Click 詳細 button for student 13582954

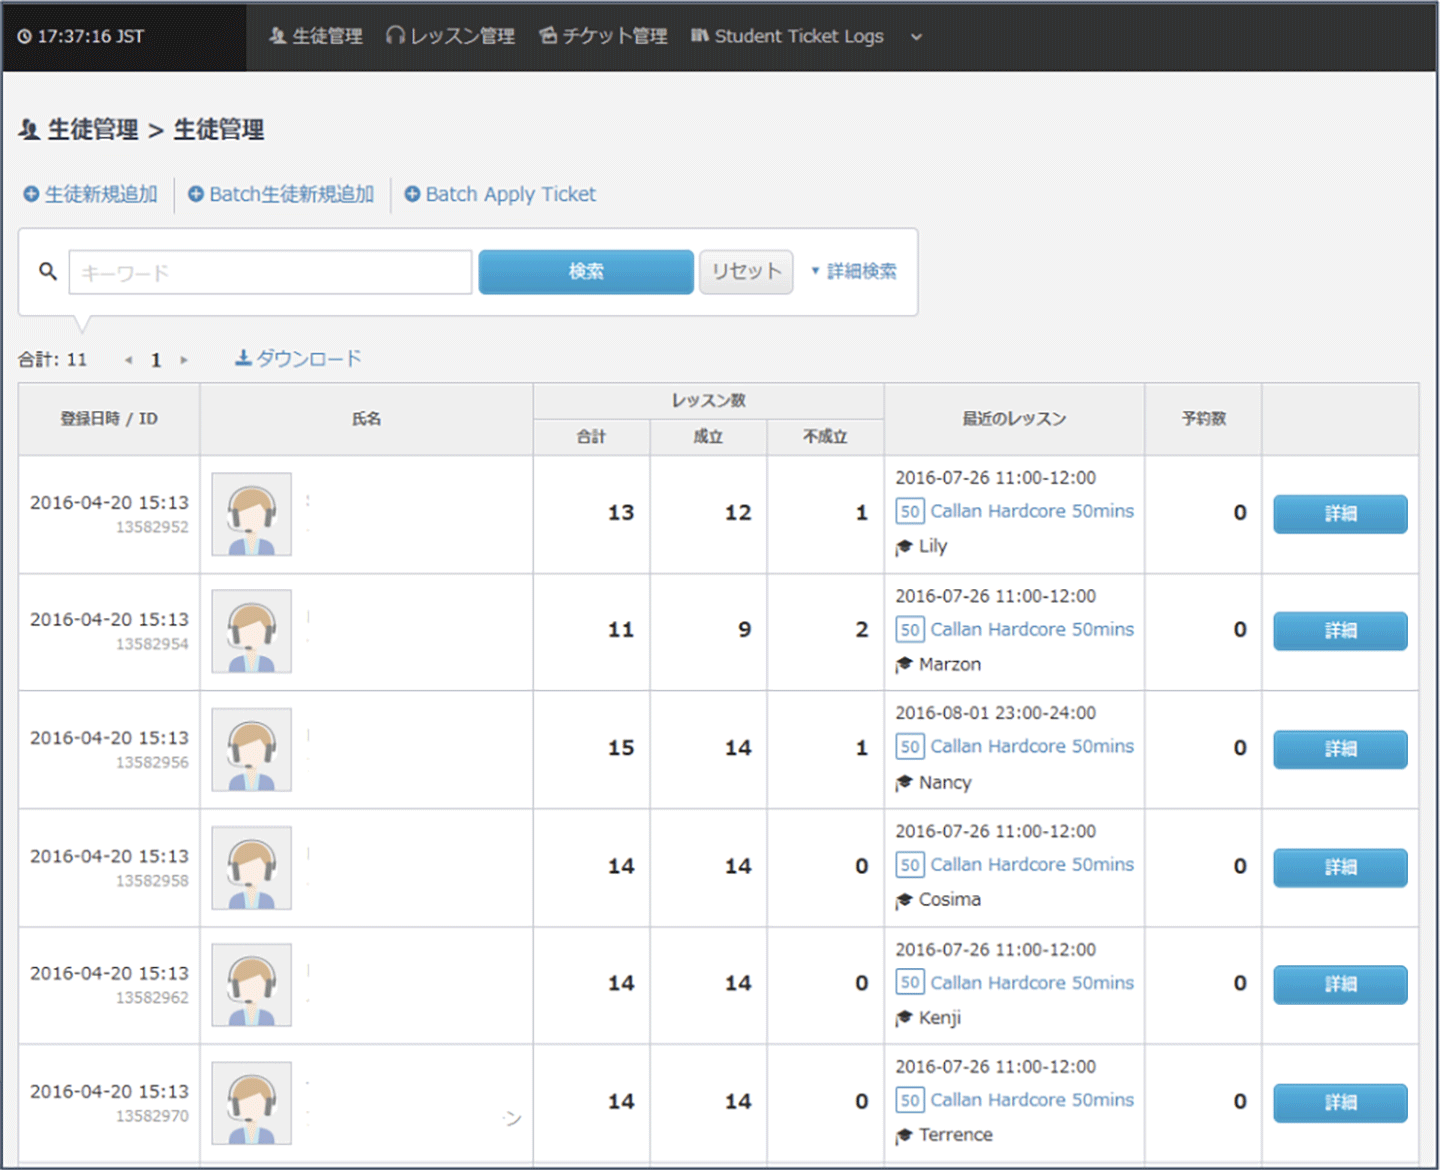[1340, 631]
